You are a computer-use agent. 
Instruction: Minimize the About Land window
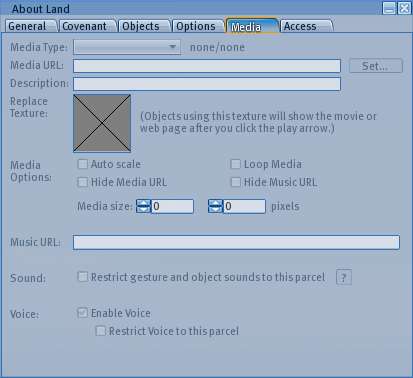pyautogui.click(x=389, y=8)
